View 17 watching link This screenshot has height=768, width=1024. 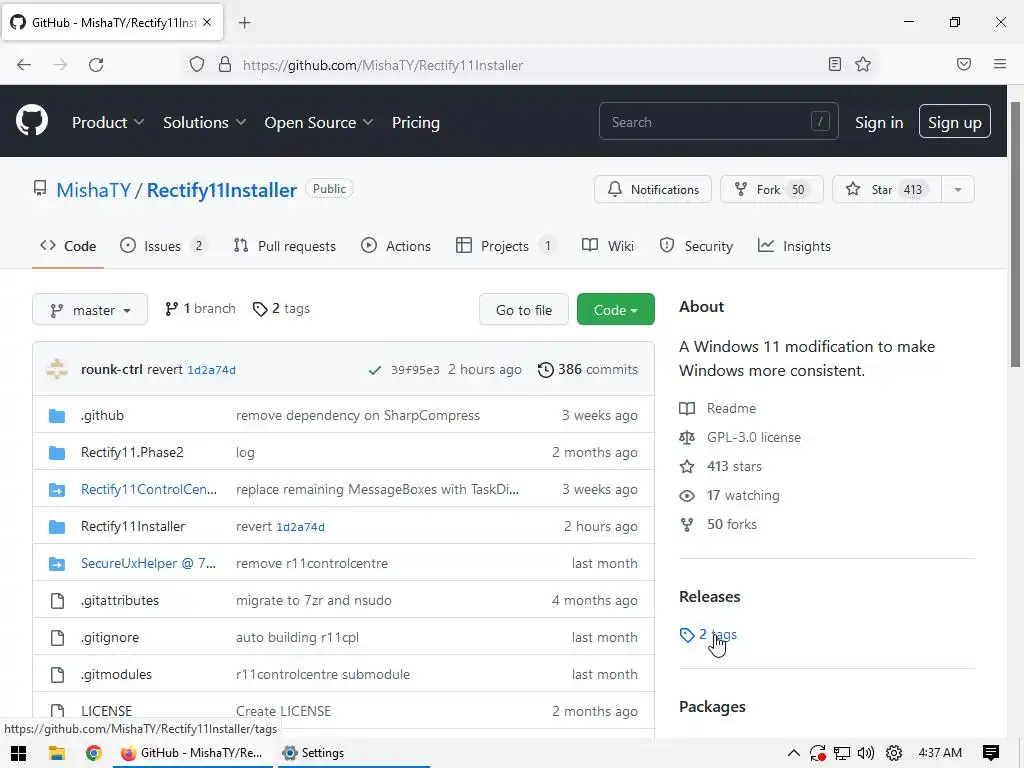pyautogui.click(x=729, y=495)
